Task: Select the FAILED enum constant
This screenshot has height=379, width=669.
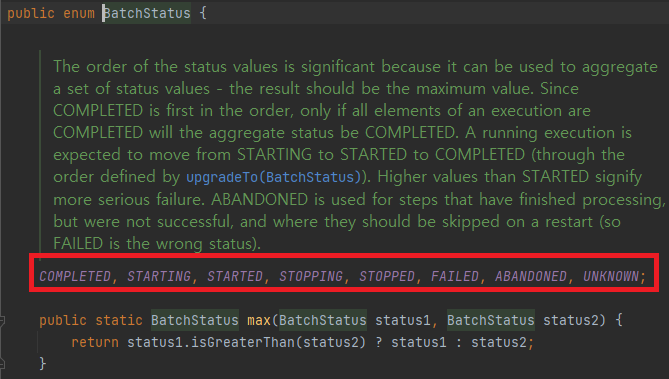Action: [455, 276]
